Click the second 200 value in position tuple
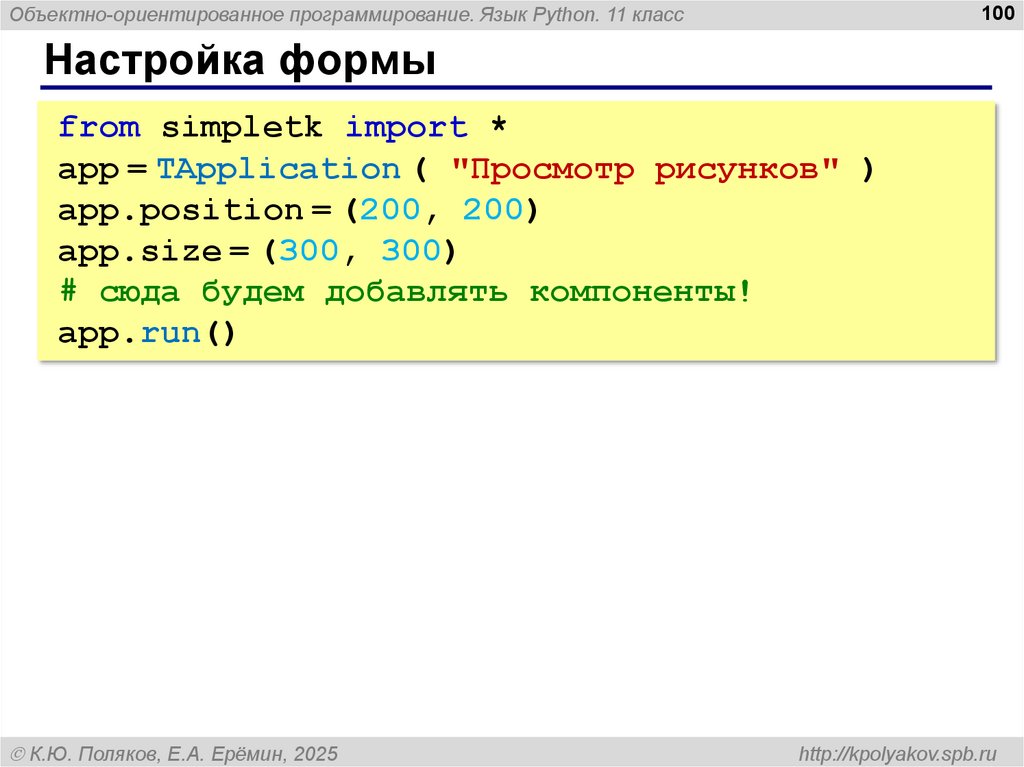 tap(493, 210)
